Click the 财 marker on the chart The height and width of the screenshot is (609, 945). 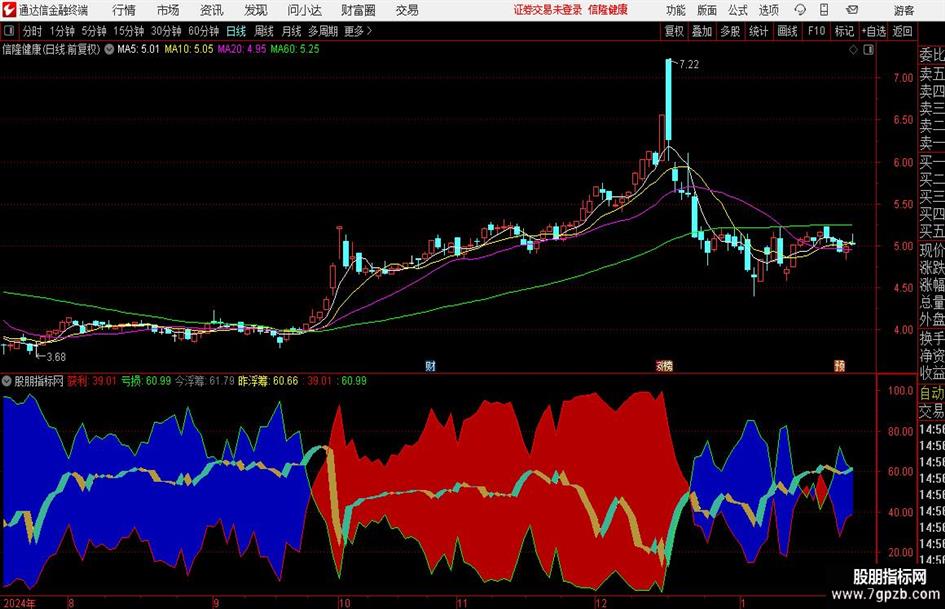pyautogui.click(x=430, y=365)
